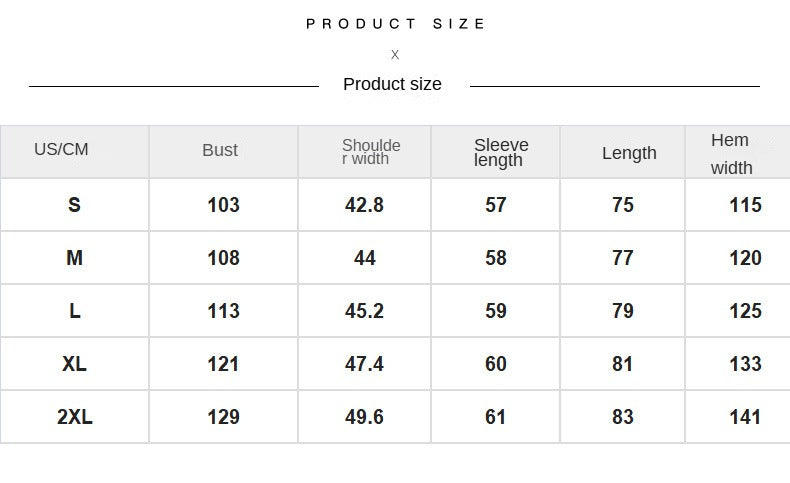Click the 2XL size row label
Viewport: 790px width, 483px height.
[x=75, y=417]
